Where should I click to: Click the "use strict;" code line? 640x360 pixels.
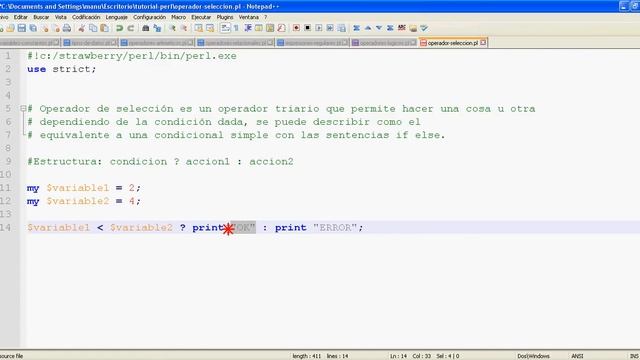click(62, 69)
